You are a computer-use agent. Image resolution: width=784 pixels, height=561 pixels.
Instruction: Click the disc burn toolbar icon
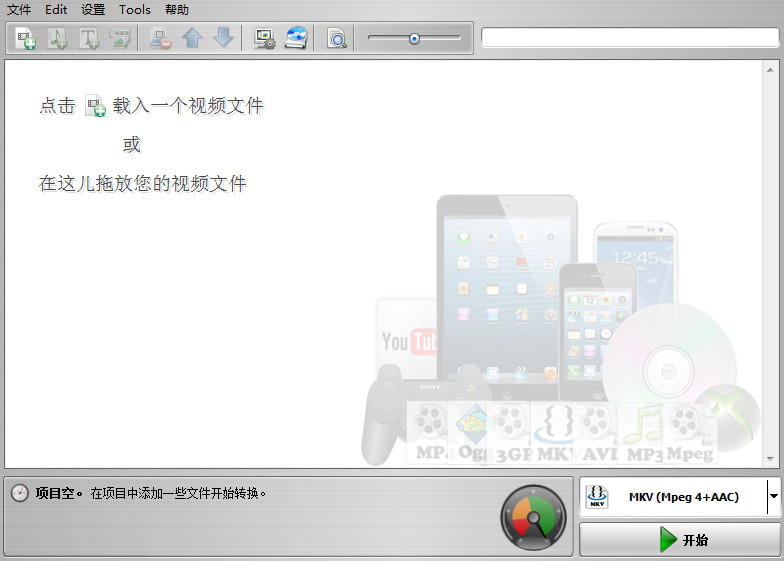(x=296, y=39)
